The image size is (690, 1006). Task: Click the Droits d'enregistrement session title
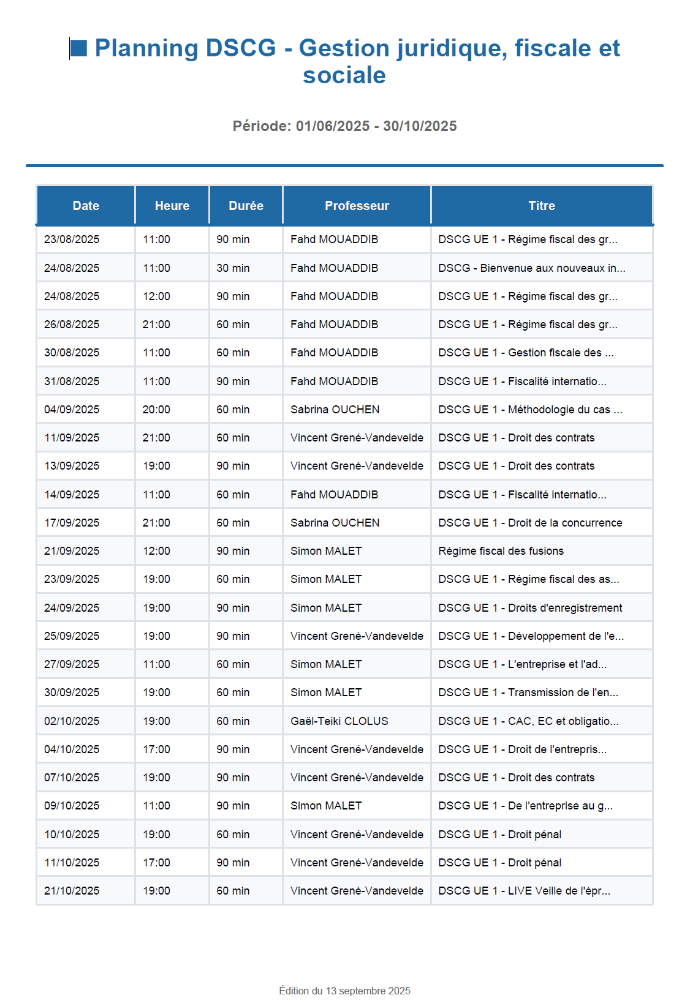[x=530, y=608]
